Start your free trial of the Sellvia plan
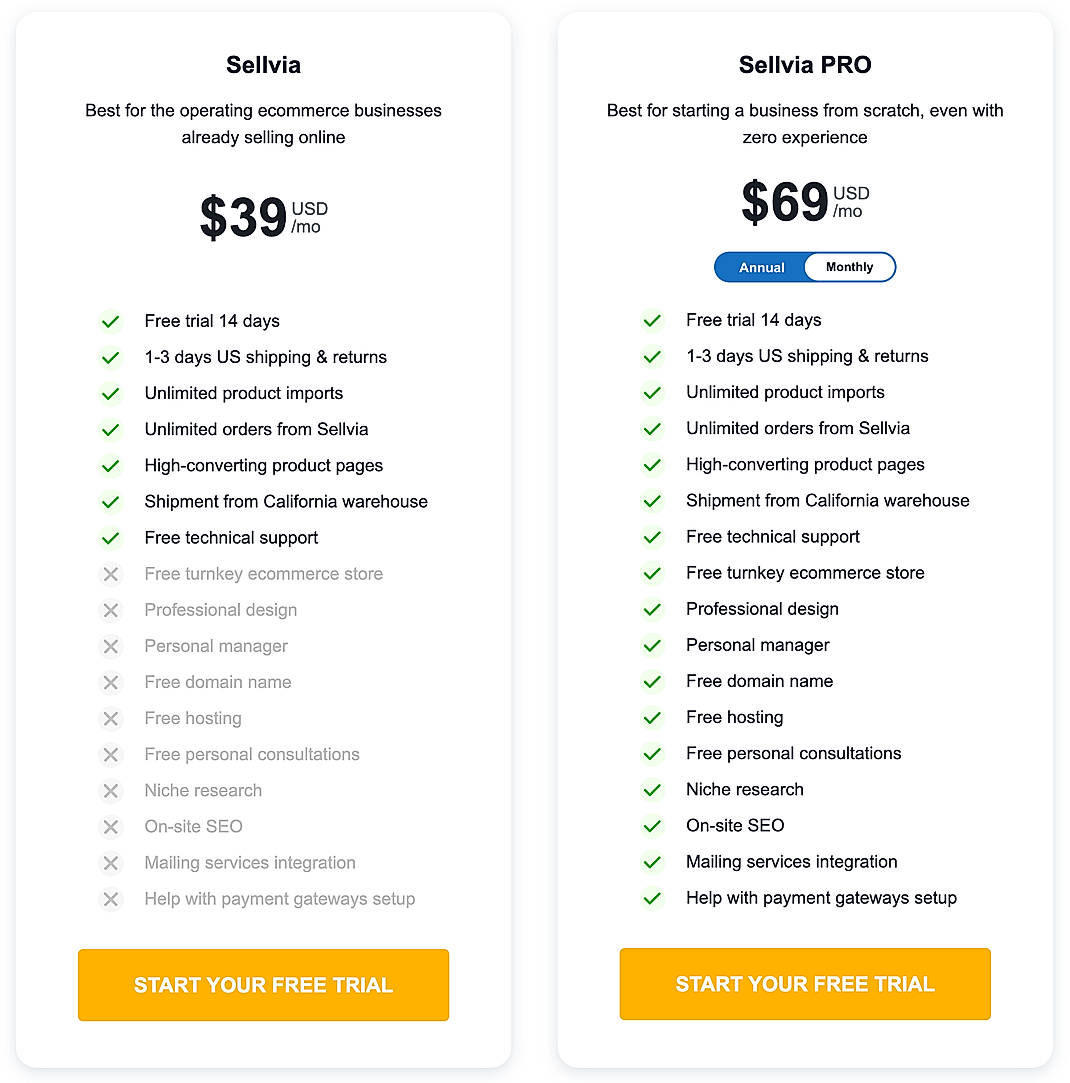1070x1083 pixels. [x=263, y=985]
